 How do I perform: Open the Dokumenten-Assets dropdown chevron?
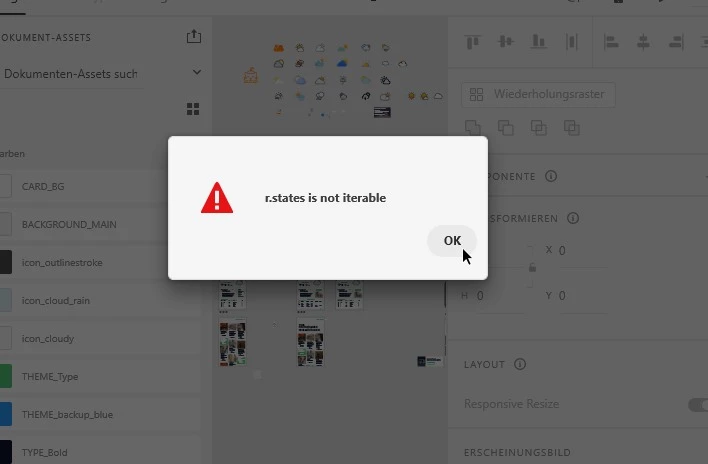click(197, 72)
